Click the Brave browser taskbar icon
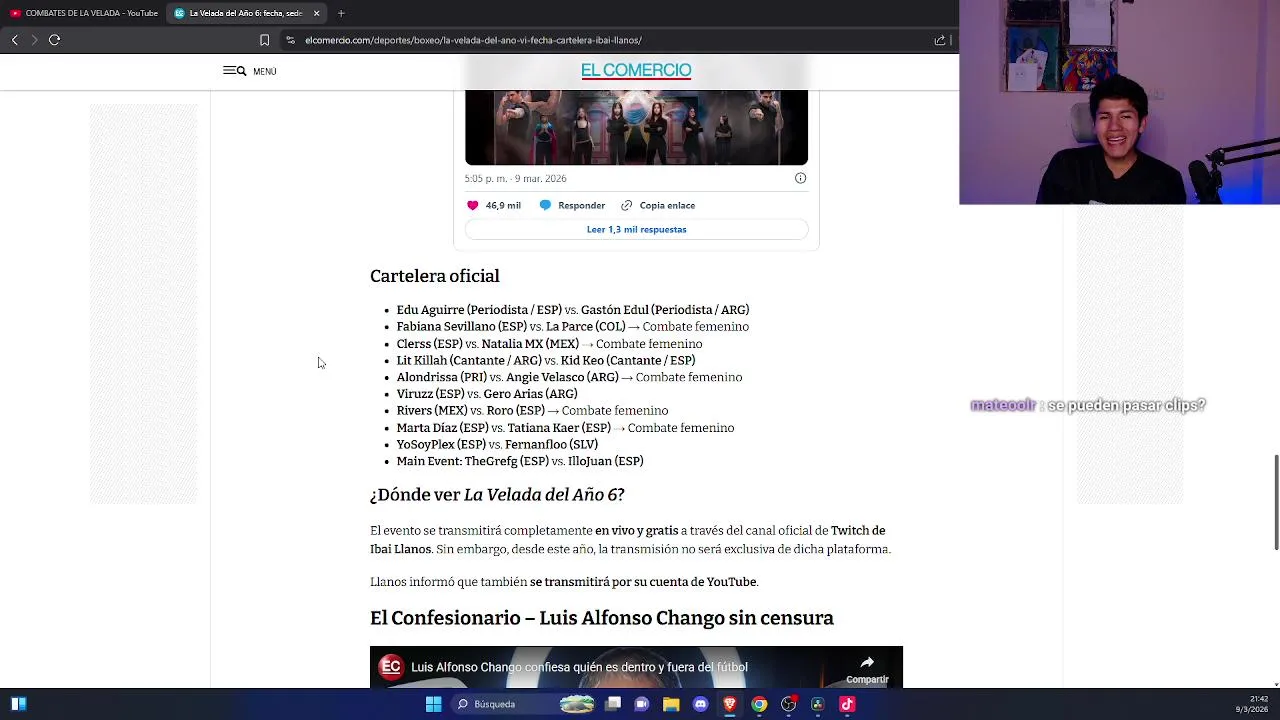The height and width of the screenshot is (720, 1280). pos(730,704)
